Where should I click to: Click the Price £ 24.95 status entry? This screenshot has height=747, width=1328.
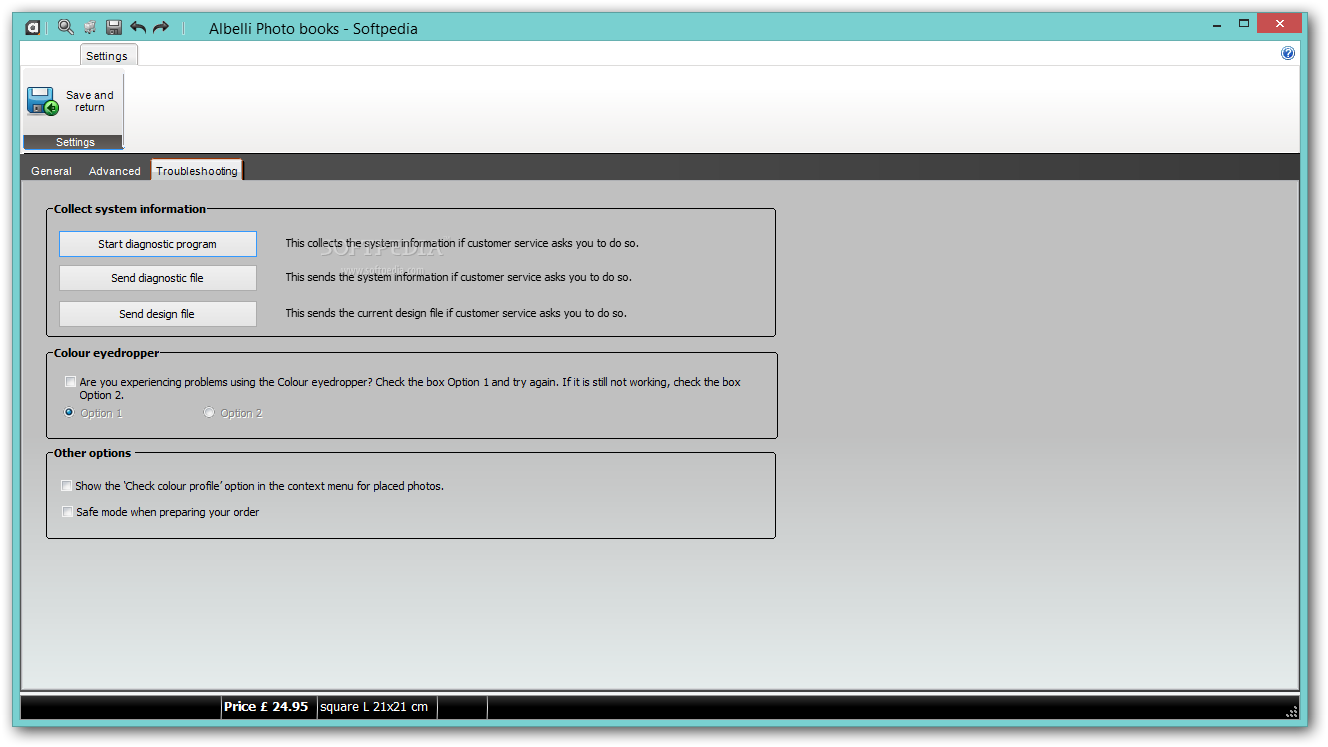click(x=266, y=707)
